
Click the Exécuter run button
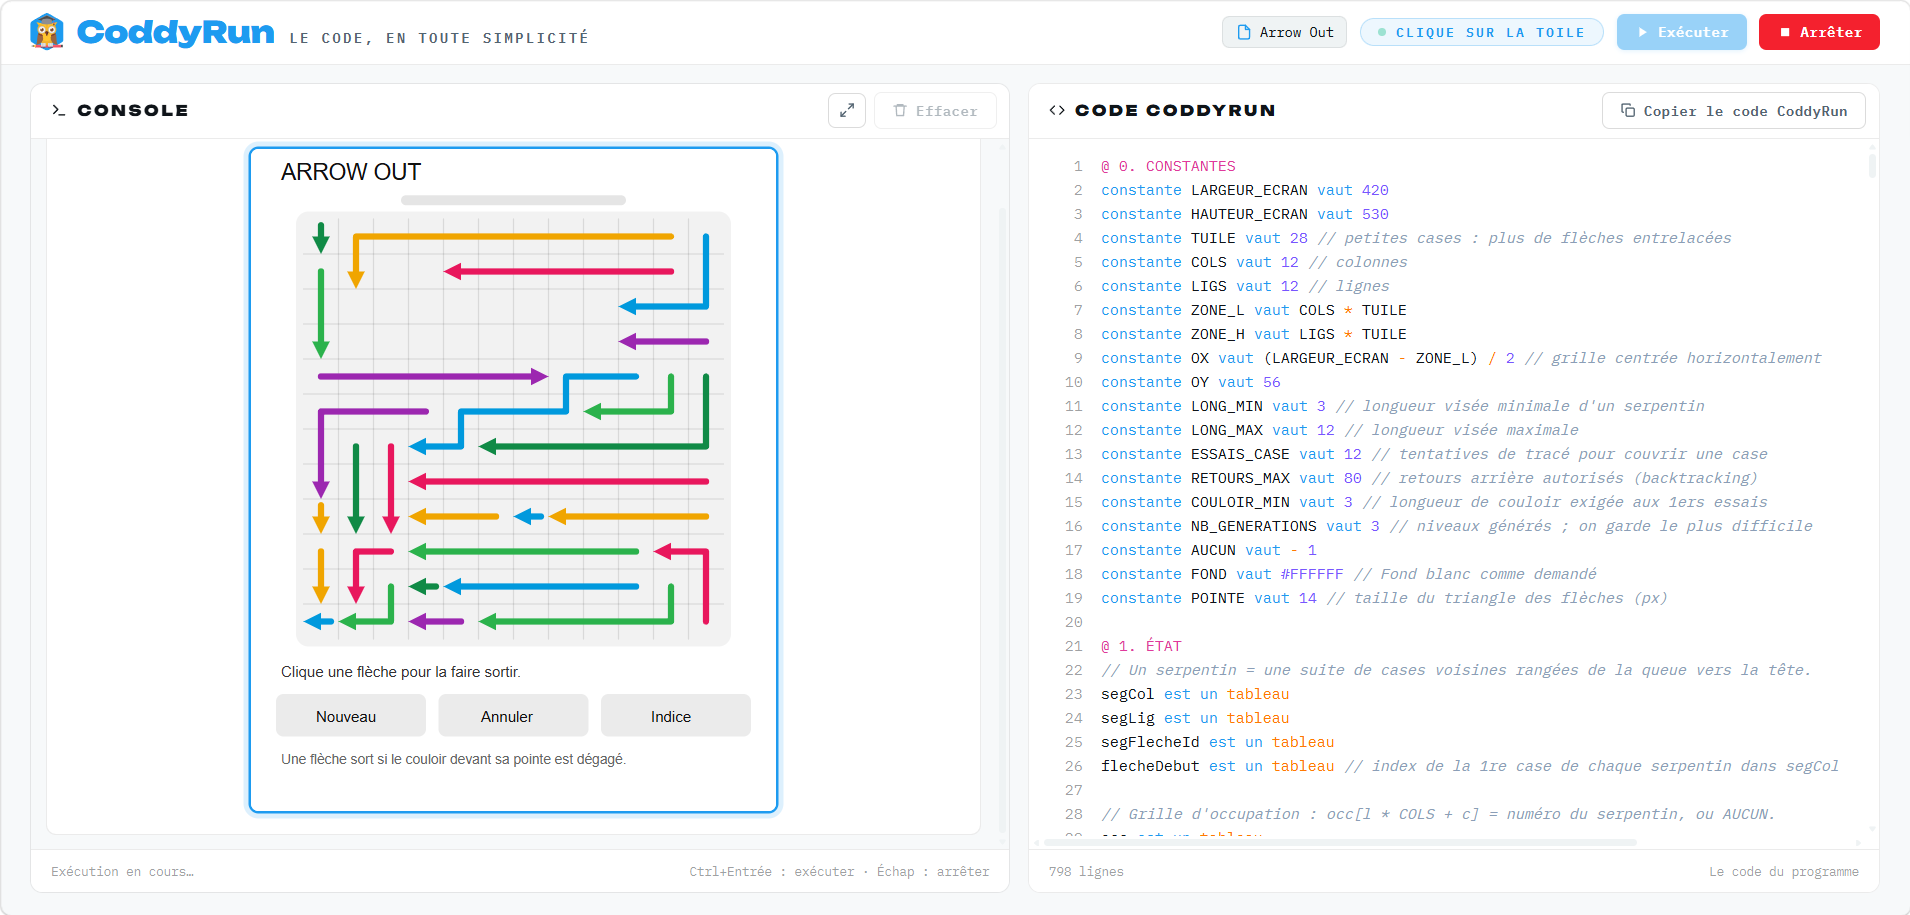(x=1681, y=32)
